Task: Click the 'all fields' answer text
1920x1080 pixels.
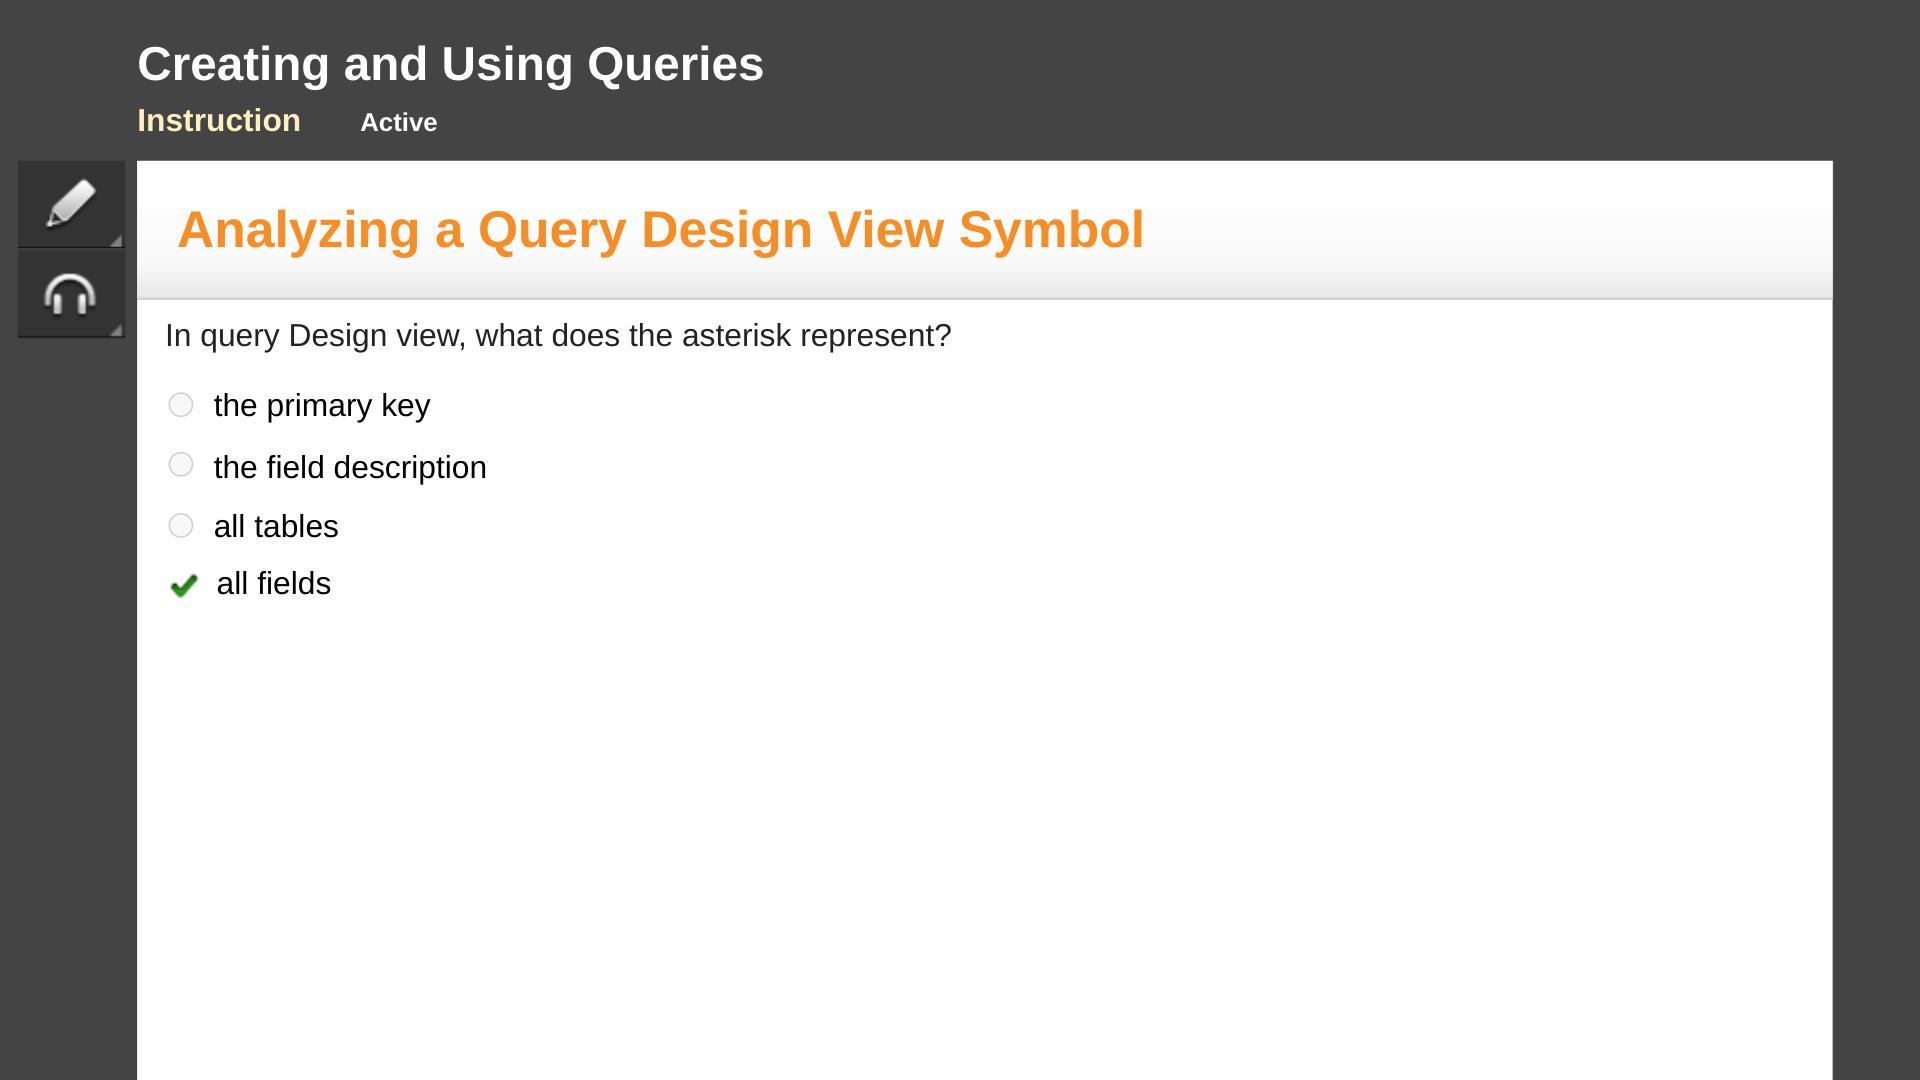Action: (273, 584)
